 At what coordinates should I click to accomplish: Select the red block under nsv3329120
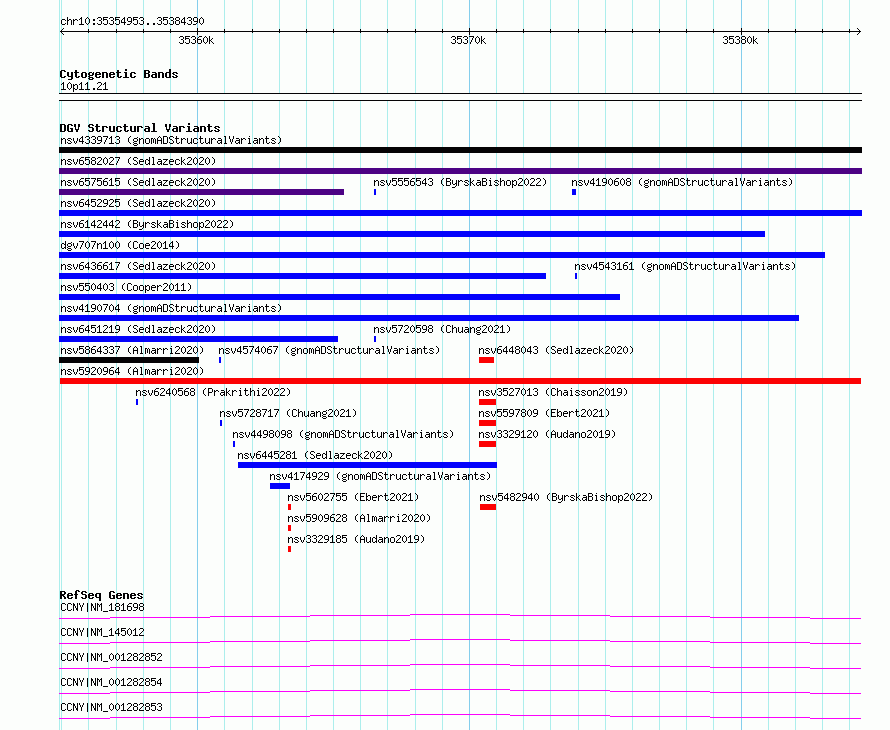click(488, 444)
